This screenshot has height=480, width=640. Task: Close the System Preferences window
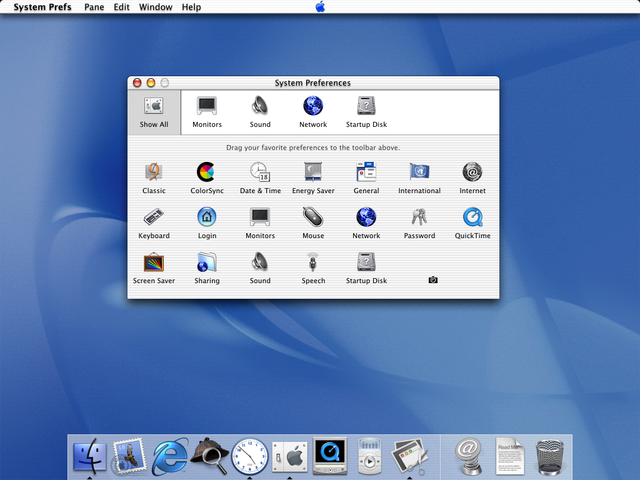[x=137, y=83]
